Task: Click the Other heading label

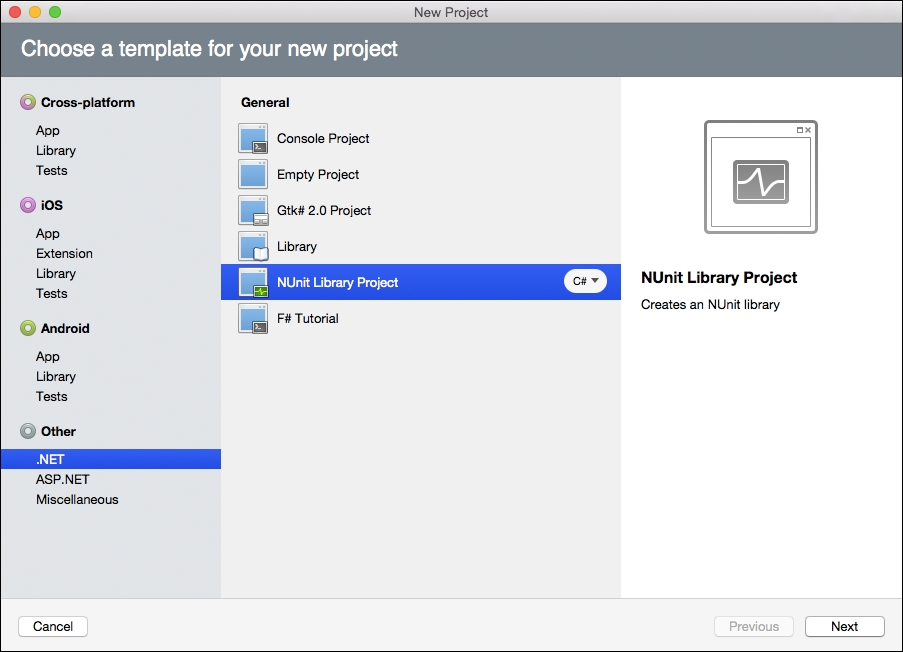Action: coord(58,431)
